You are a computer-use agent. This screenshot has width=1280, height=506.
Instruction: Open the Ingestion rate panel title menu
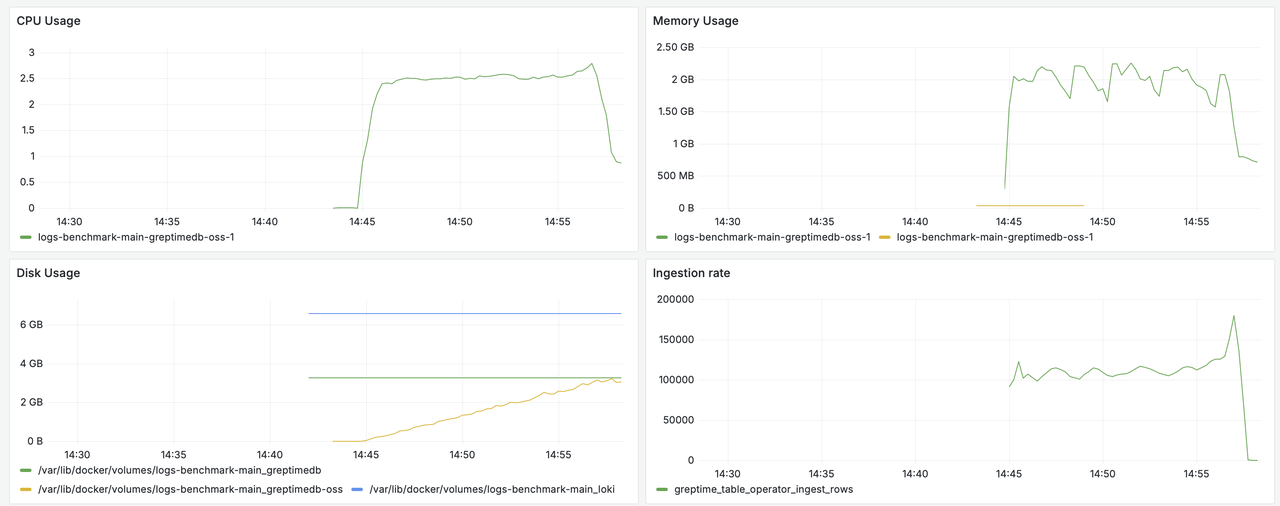pyautogui.click(x=691, y=273)
